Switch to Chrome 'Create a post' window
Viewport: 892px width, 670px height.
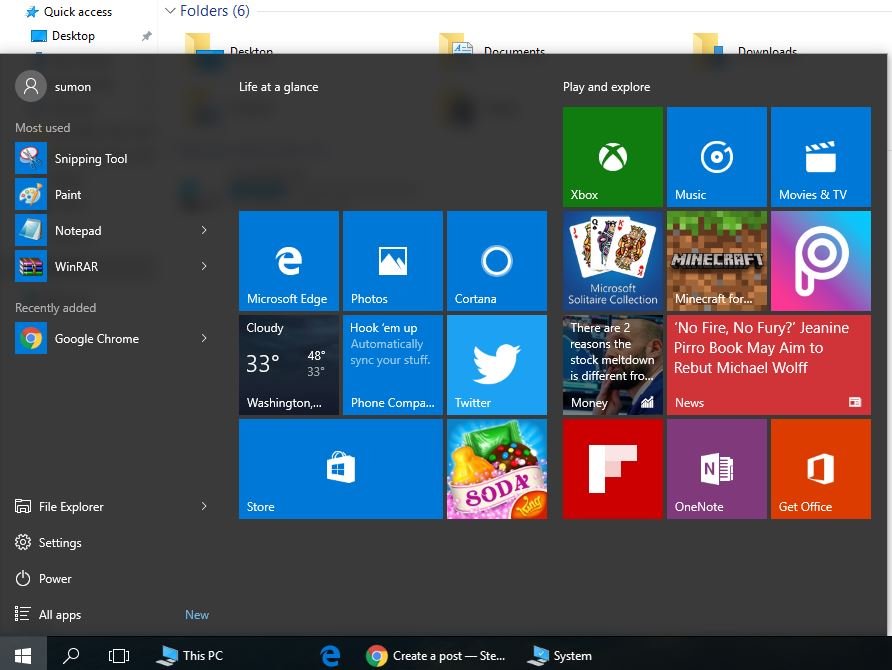(435, 655)
